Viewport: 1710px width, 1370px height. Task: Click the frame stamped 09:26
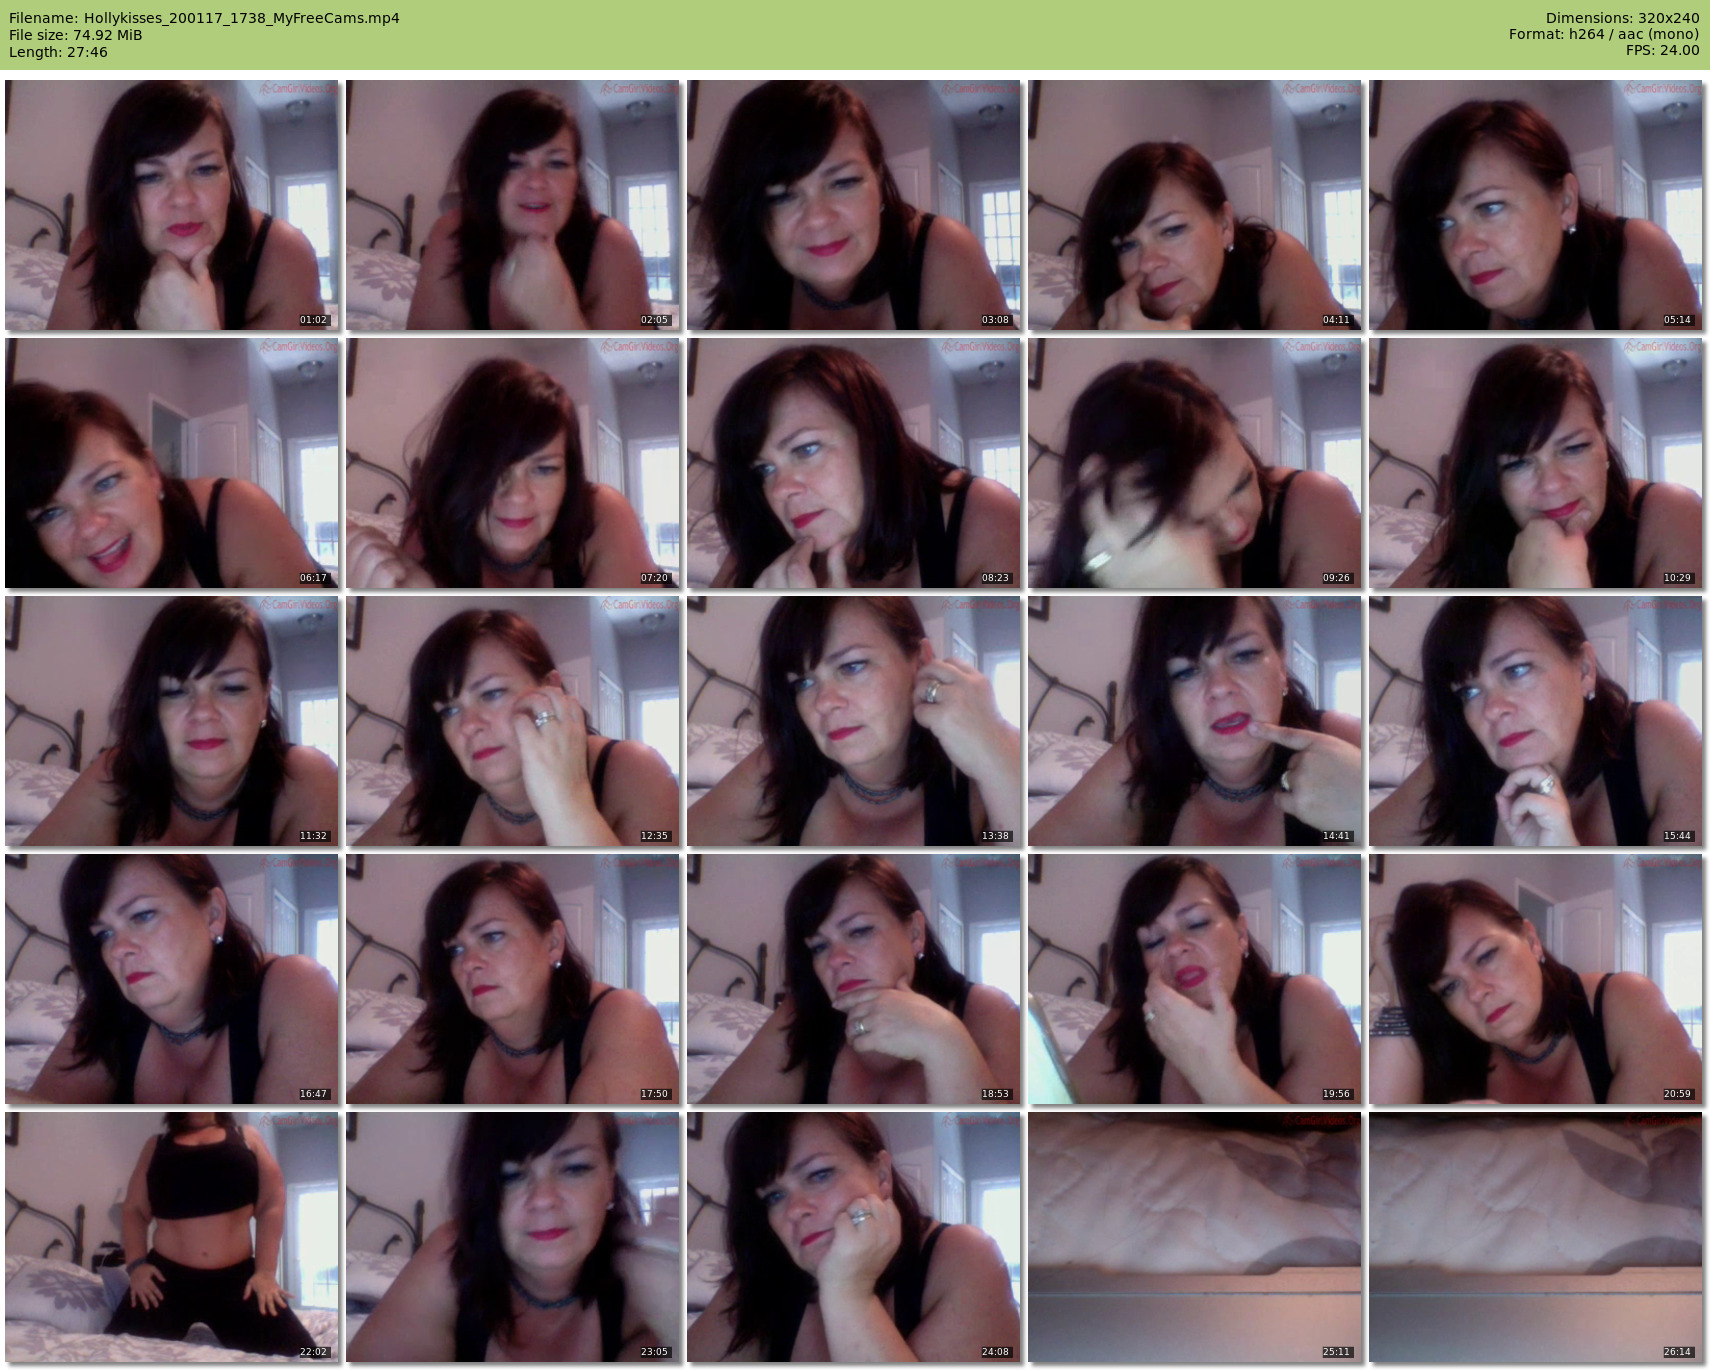tap(1195, 463)
